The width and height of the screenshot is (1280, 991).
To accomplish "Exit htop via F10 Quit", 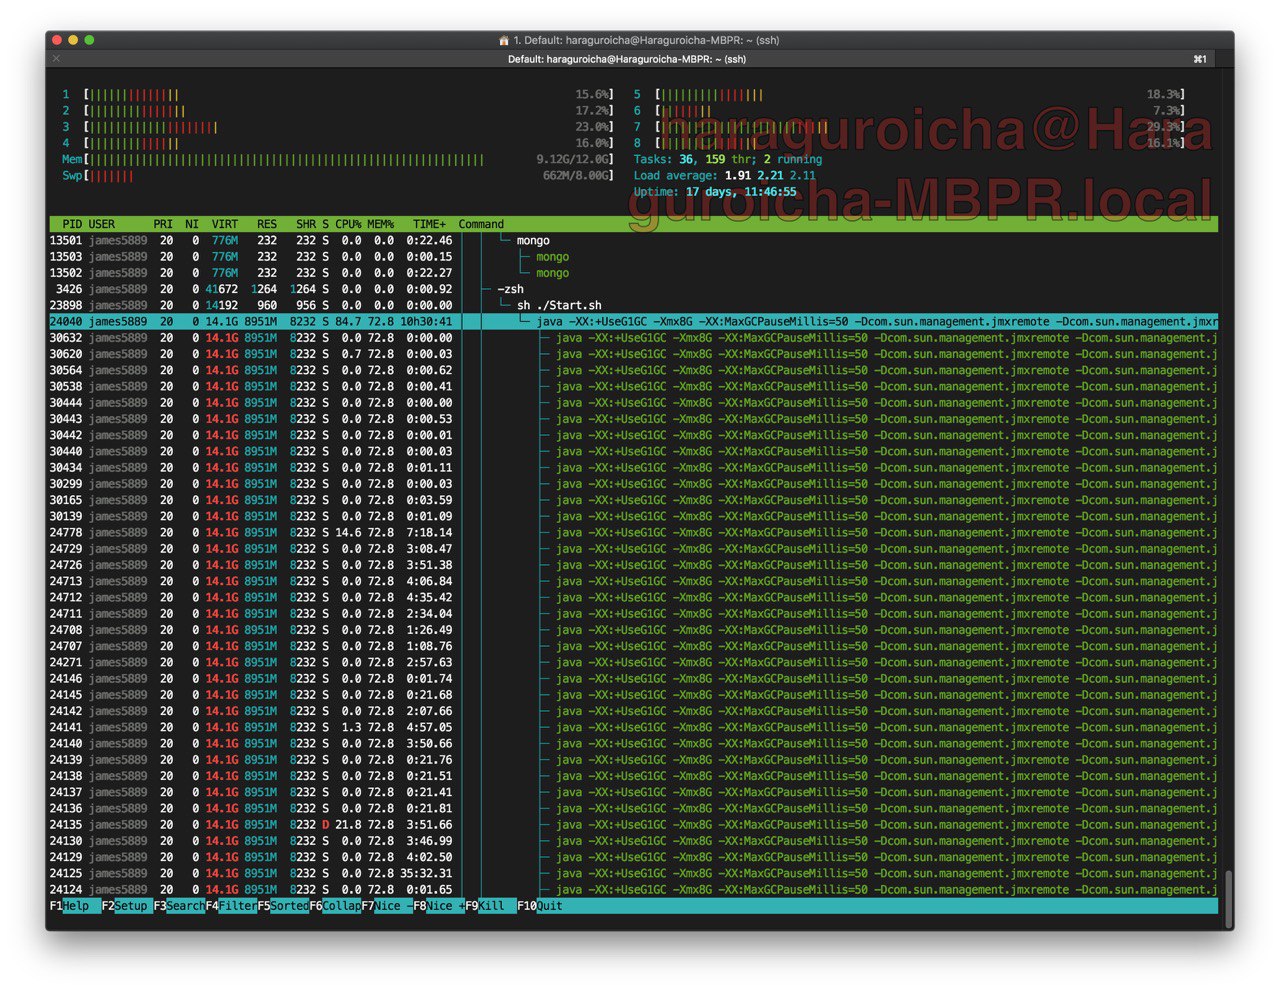I will (540, 906).
